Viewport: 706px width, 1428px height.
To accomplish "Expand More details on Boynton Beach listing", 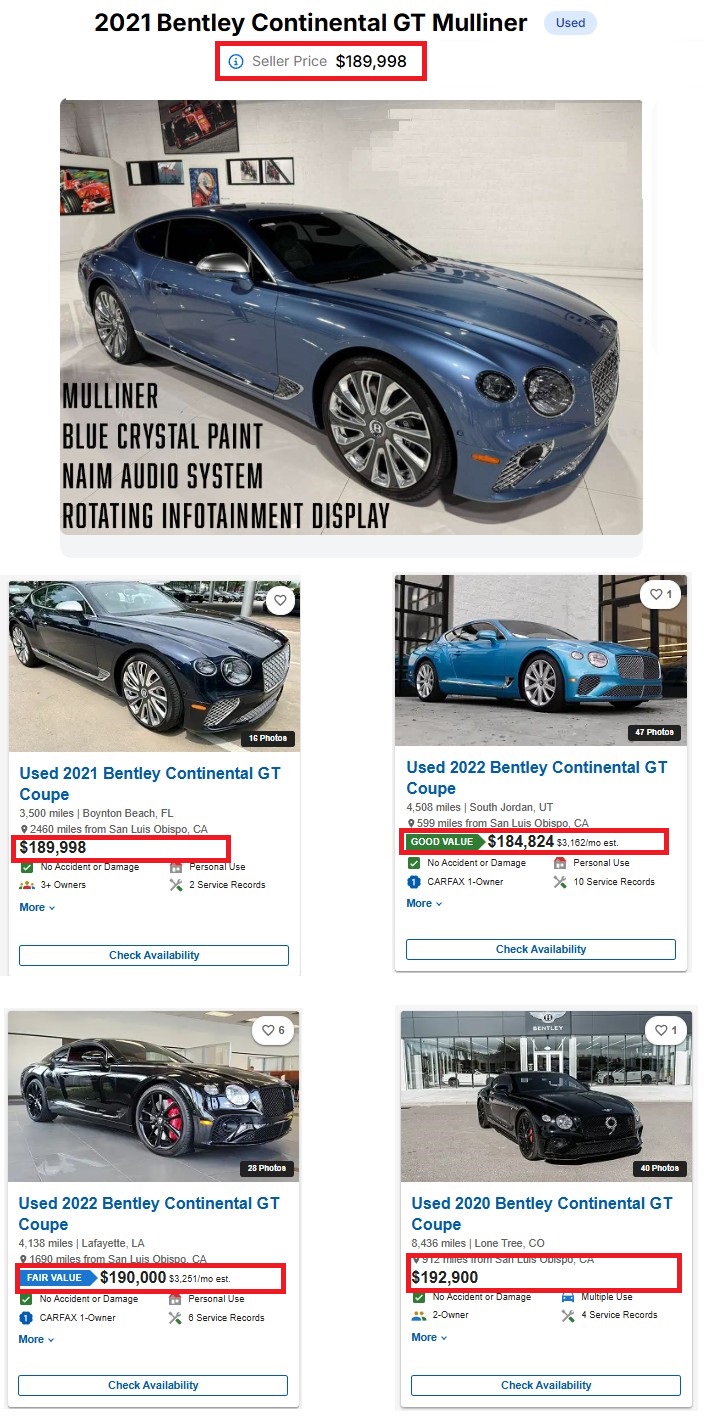I will point(37,907).
